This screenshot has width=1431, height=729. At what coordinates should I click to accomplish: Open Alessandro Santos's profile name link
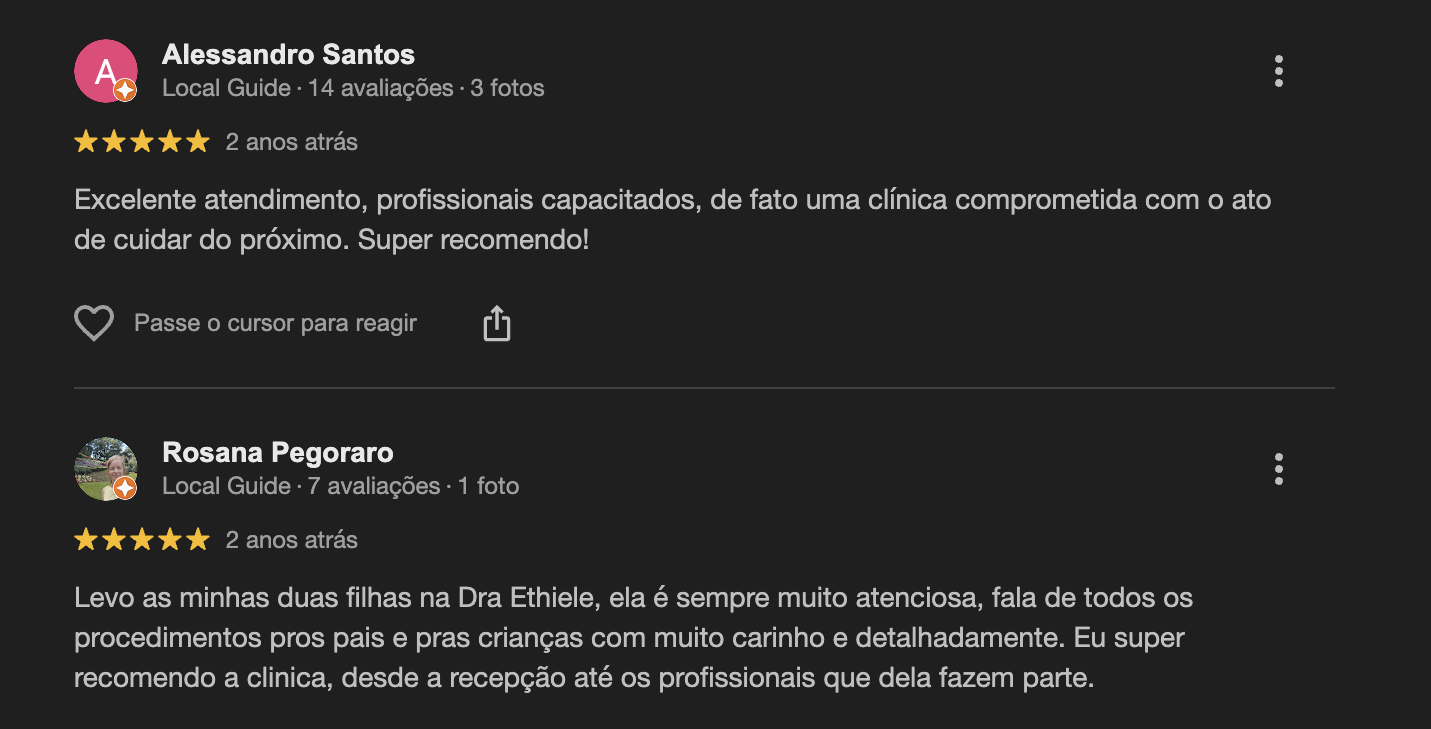(288, 54)
